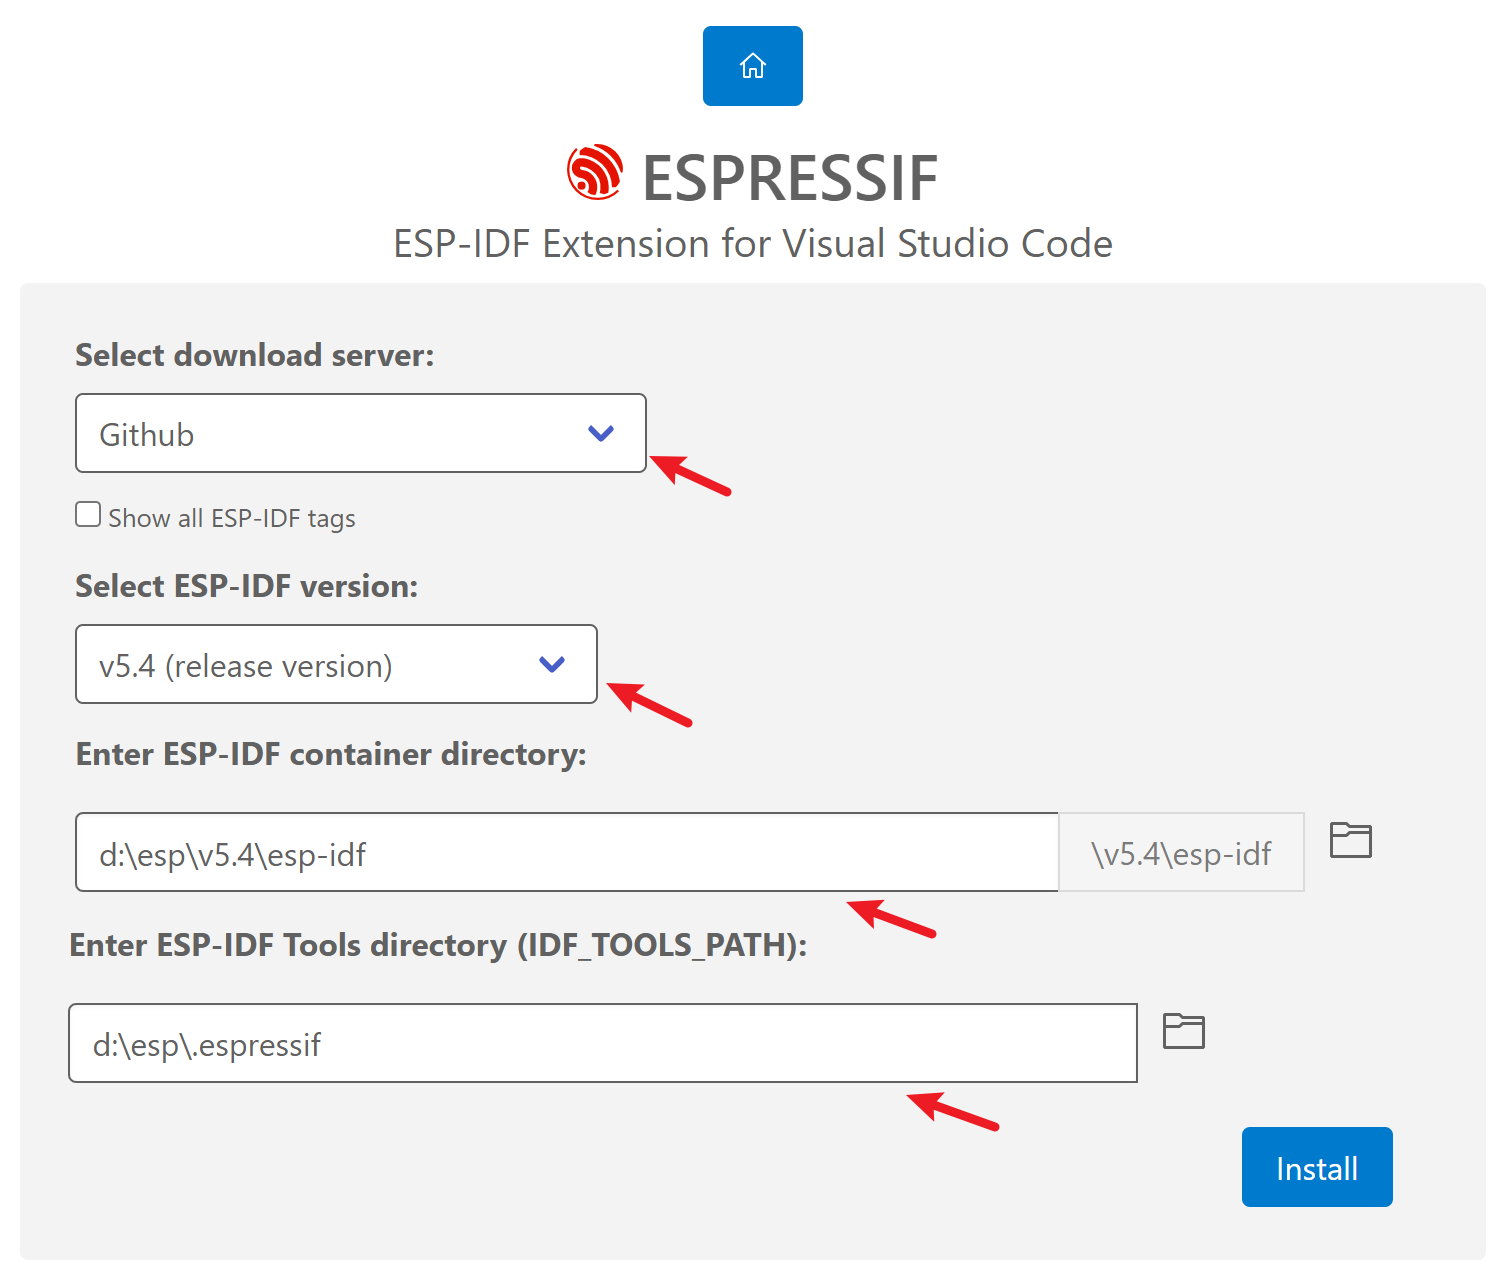Click the ESPRESSIF heading text
Screen dimensions: 1506x1283
790,178
